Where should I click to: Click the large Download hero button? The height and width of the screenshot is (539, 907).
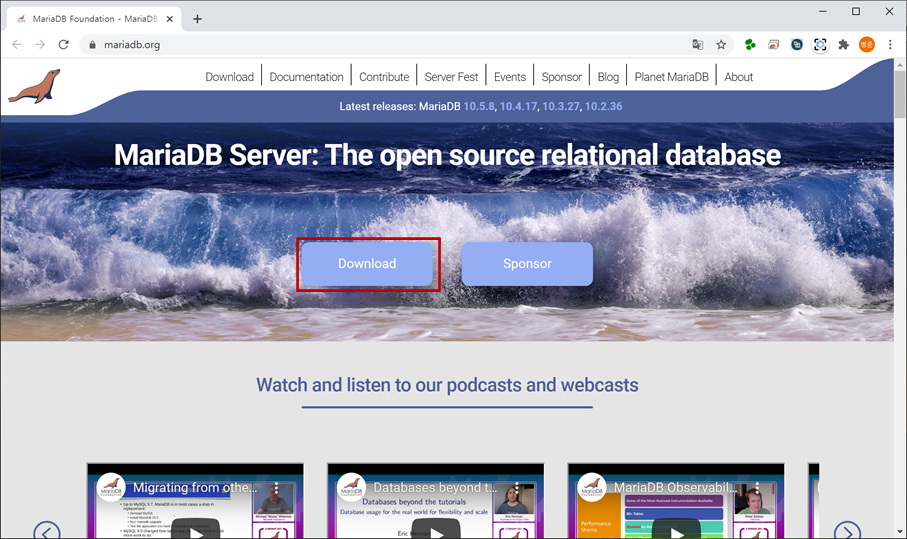(367, 264)
